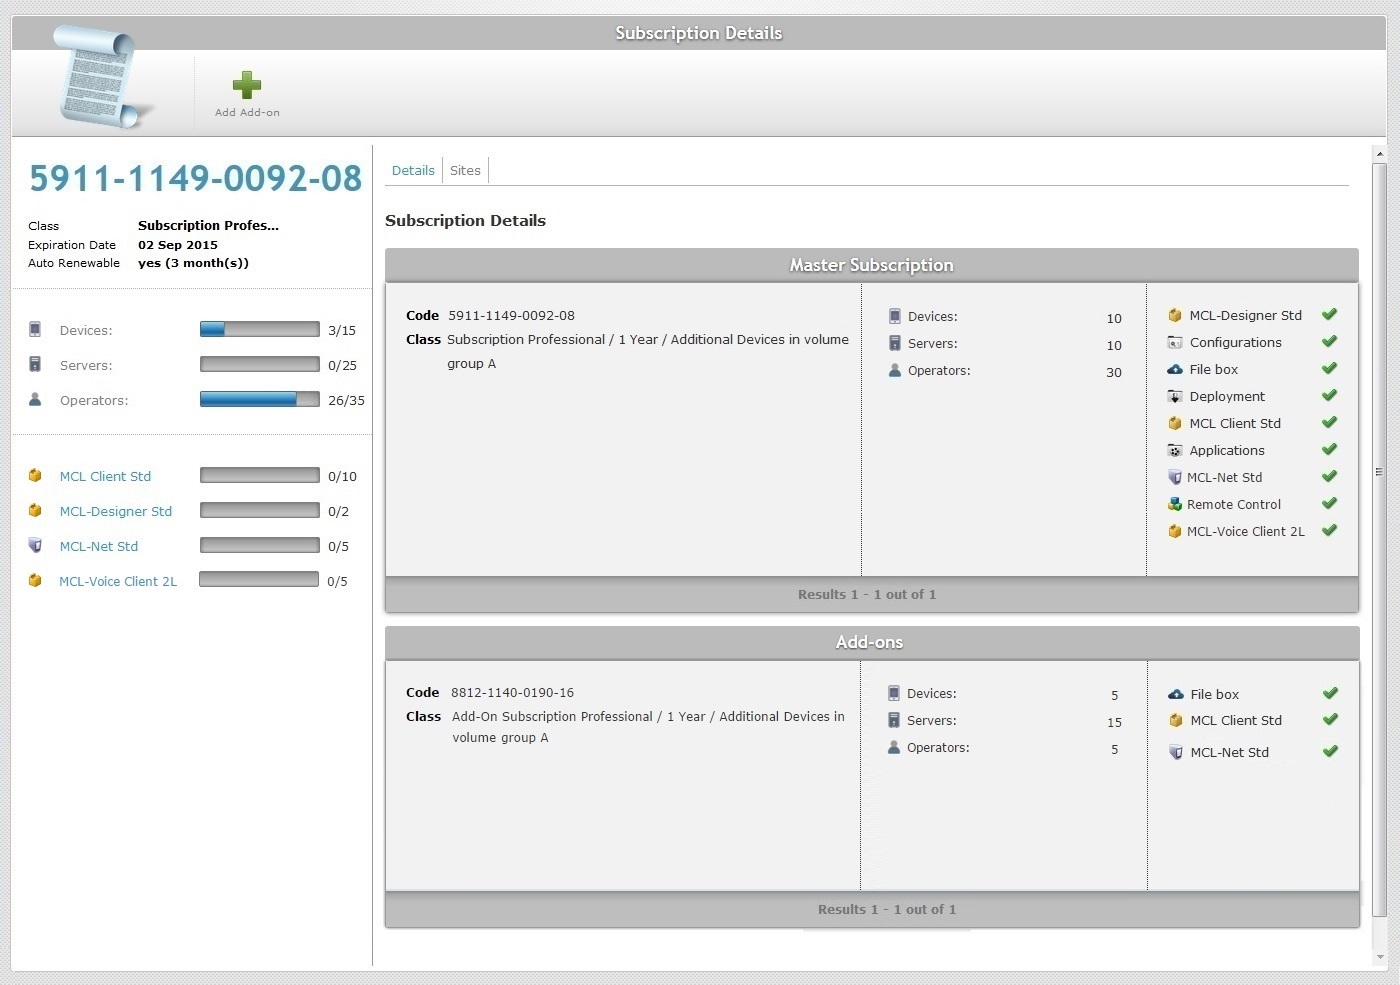Click green checkmark beside Remote Control
The image size is (1400, 985).
(x=1329, y=503)
